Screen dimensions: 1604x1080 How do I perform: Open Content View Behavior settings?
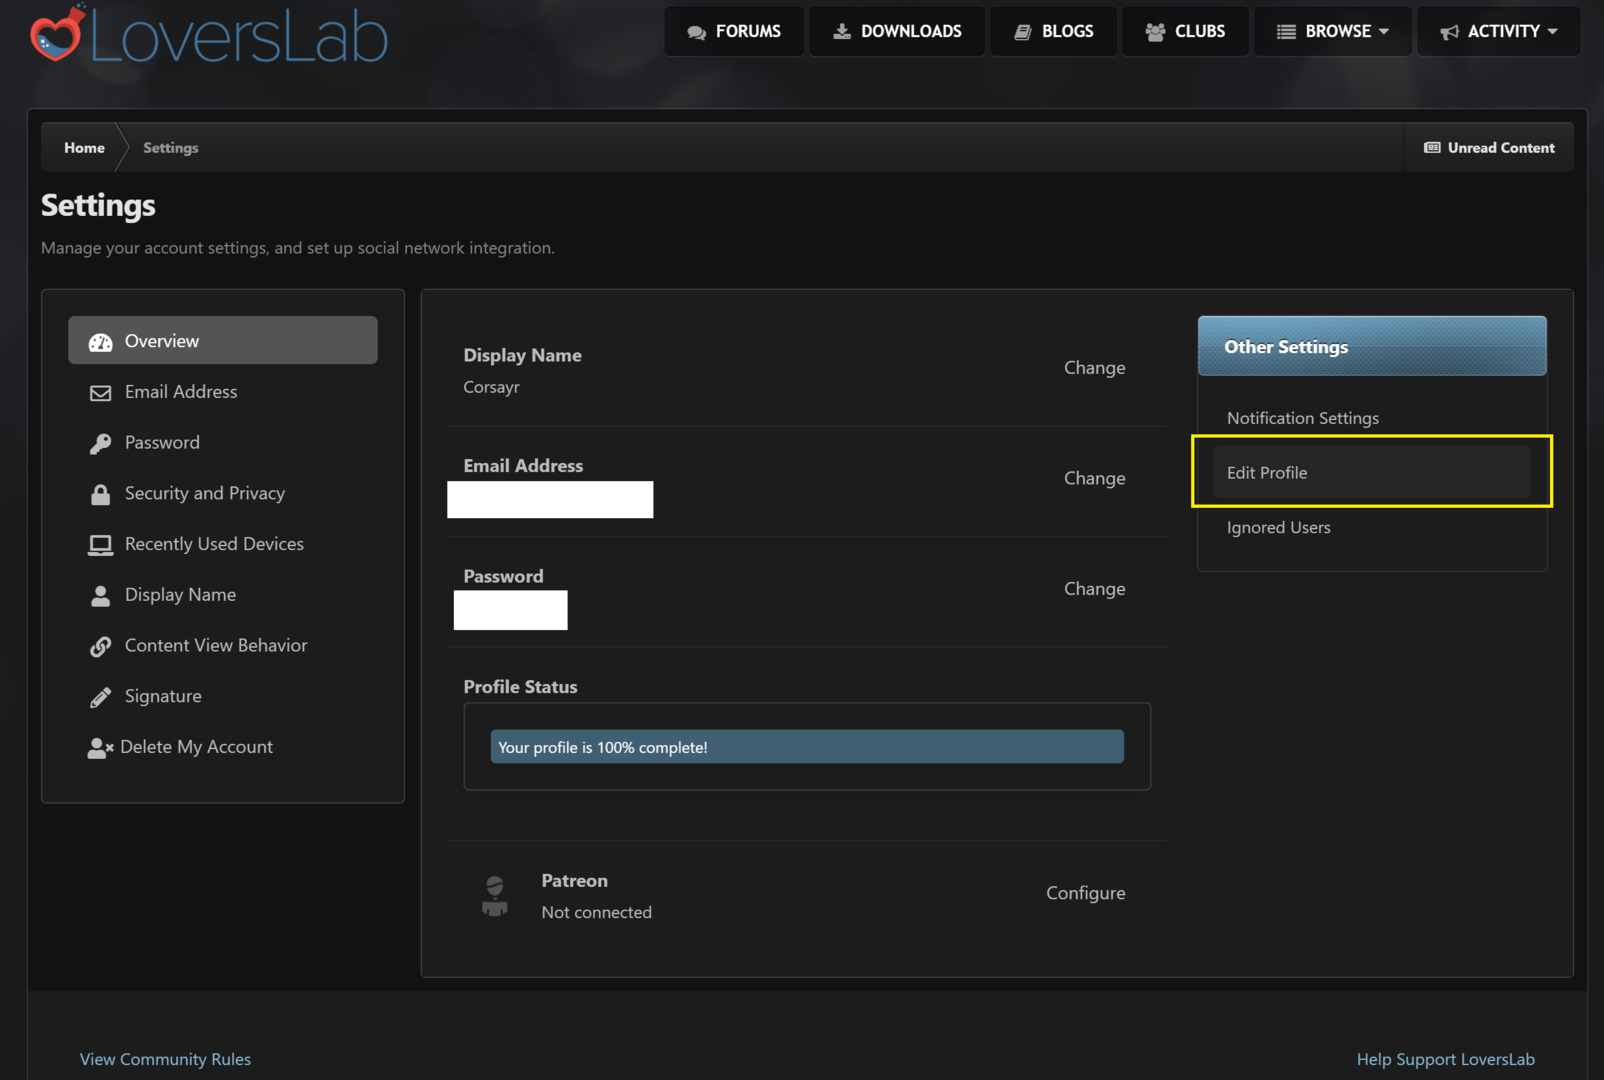pyautogui.click(x=223, y=646)
